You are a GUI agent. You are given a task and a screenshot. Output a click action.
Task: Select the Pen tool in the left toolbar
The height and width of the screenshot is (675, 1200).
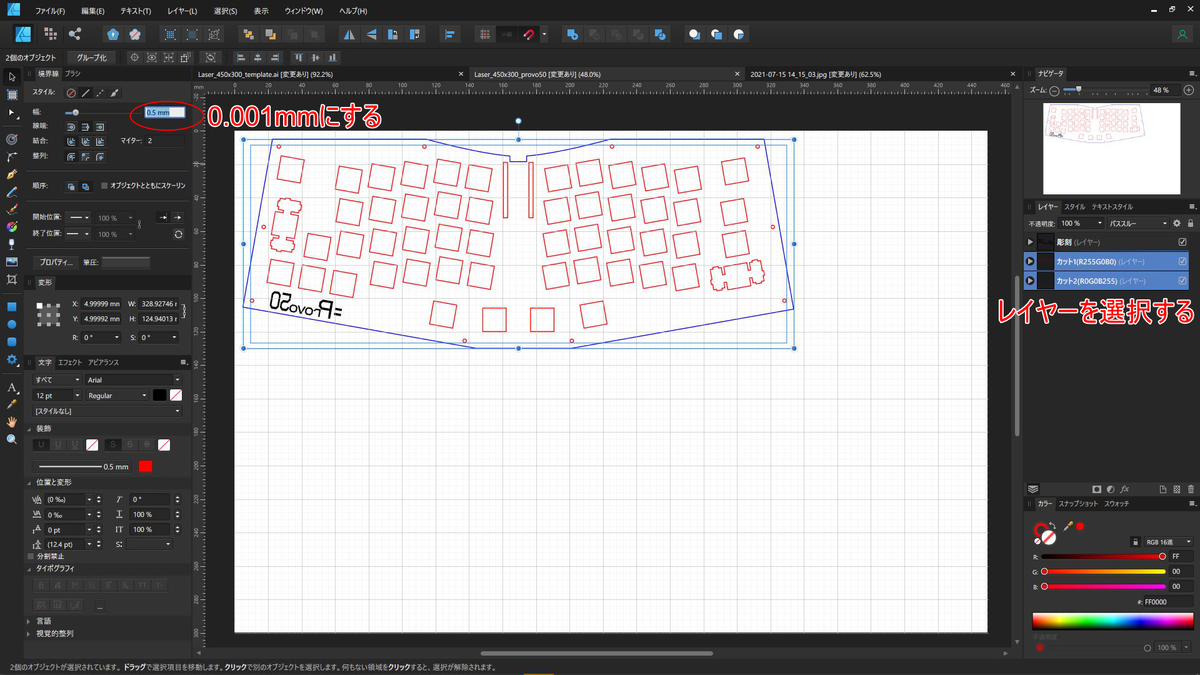pos(12,174)
